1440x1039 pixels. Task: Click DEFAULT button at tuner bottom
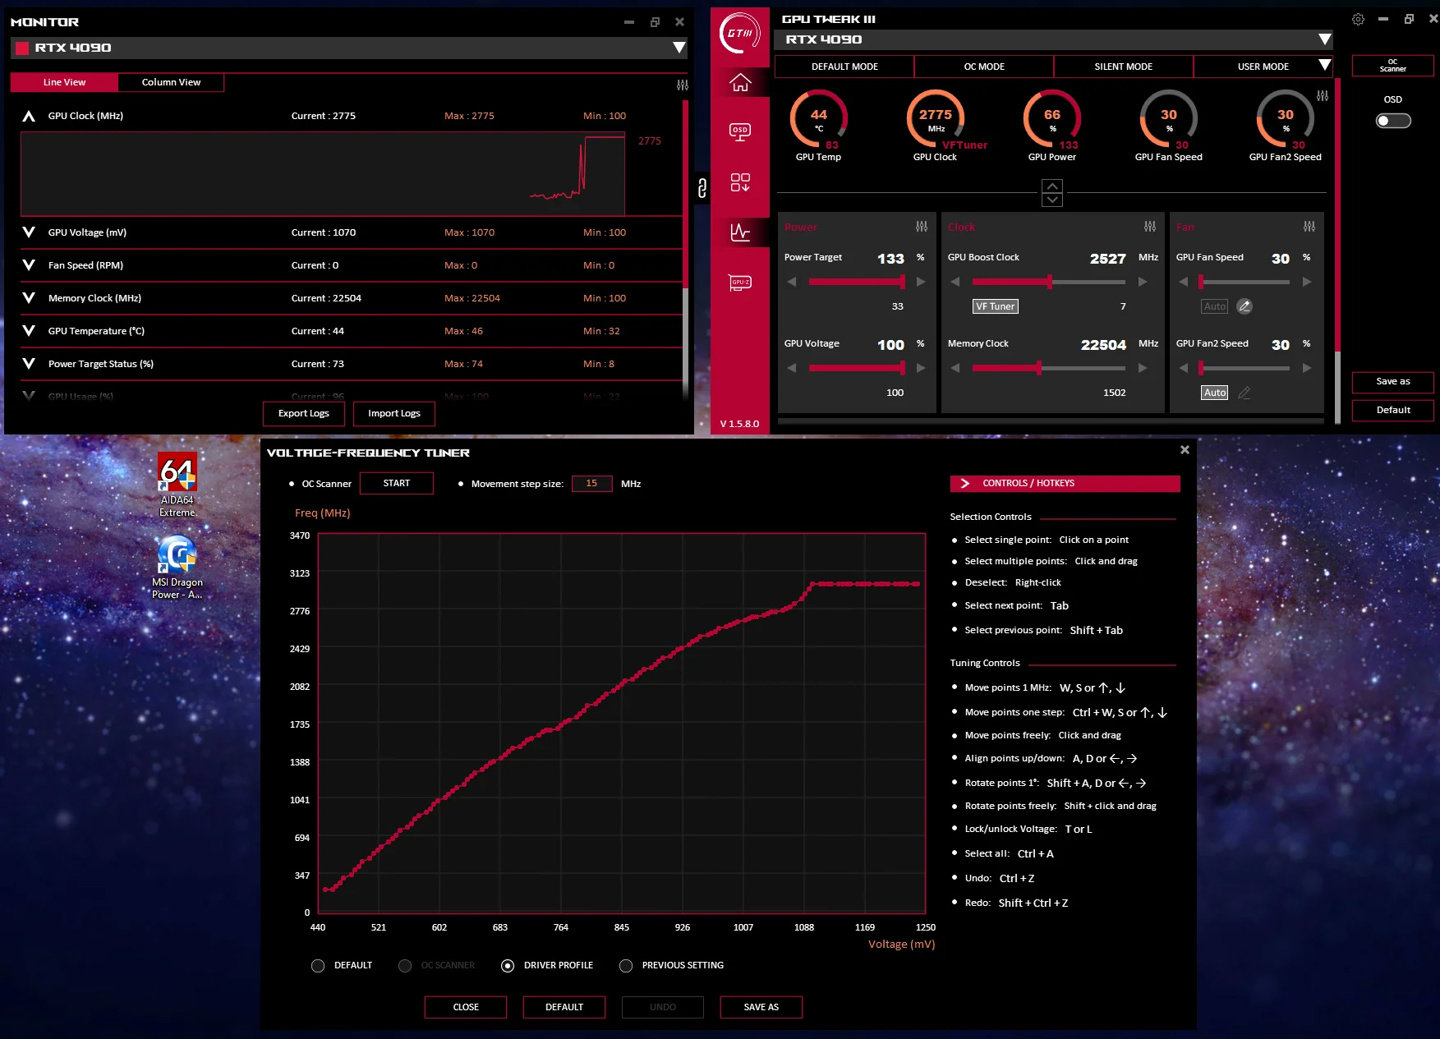click(564, 1007)
